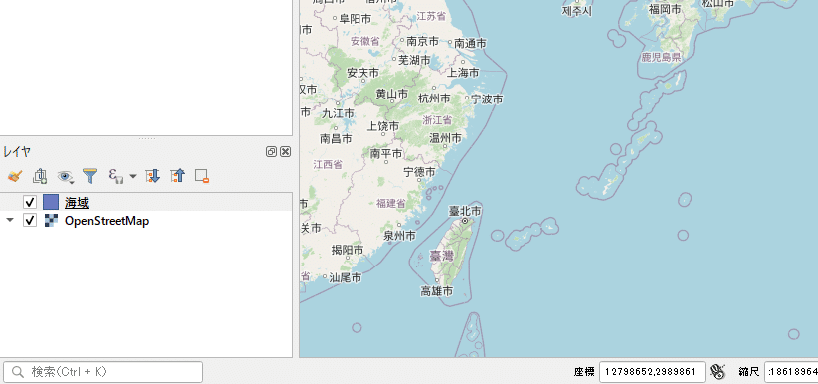Open the Manage Map Themes eye icon
The image size is (818, 384).
pos(65,176)
